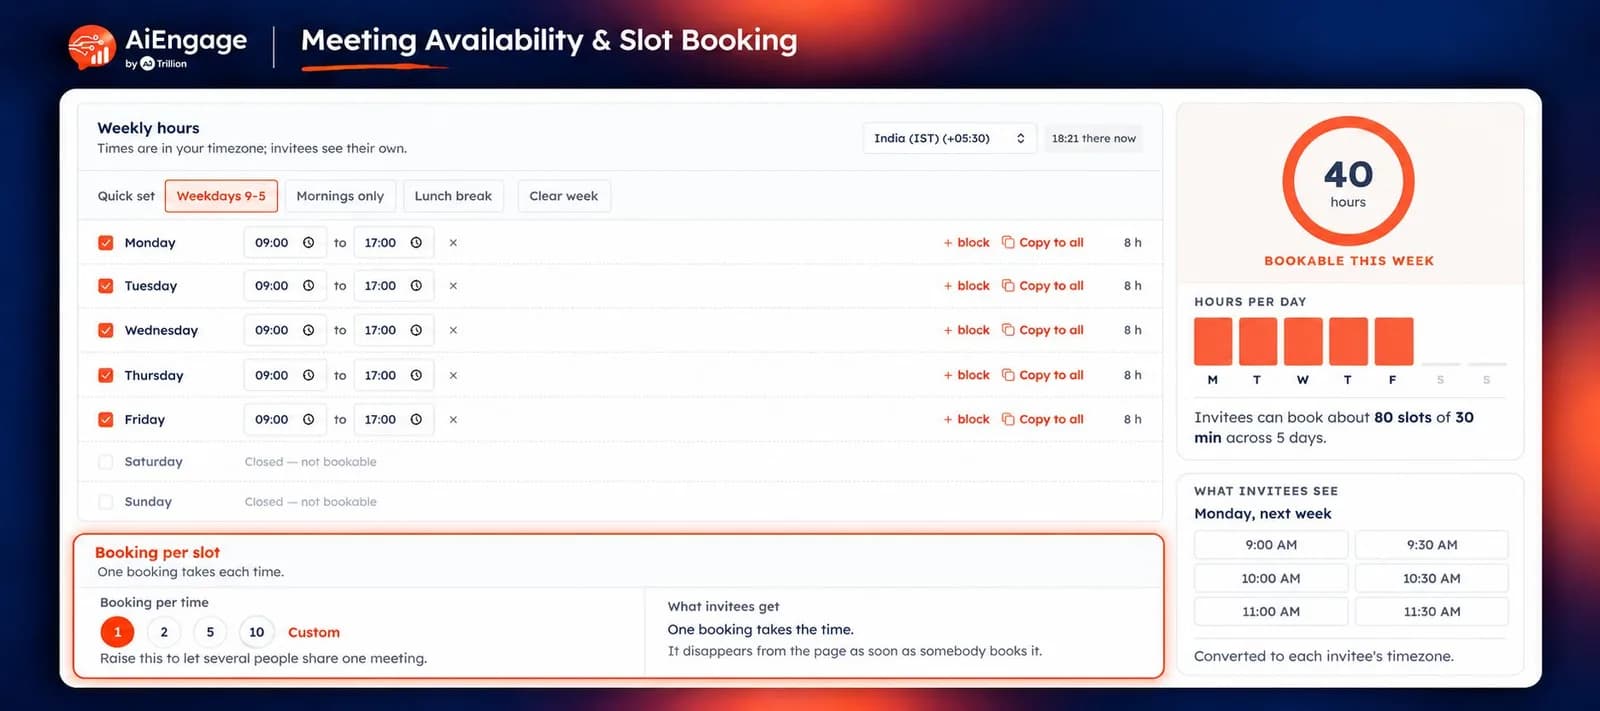1600x711 pixels.
Task: Apply Mornings only quick set
Action: coord(340,196)
